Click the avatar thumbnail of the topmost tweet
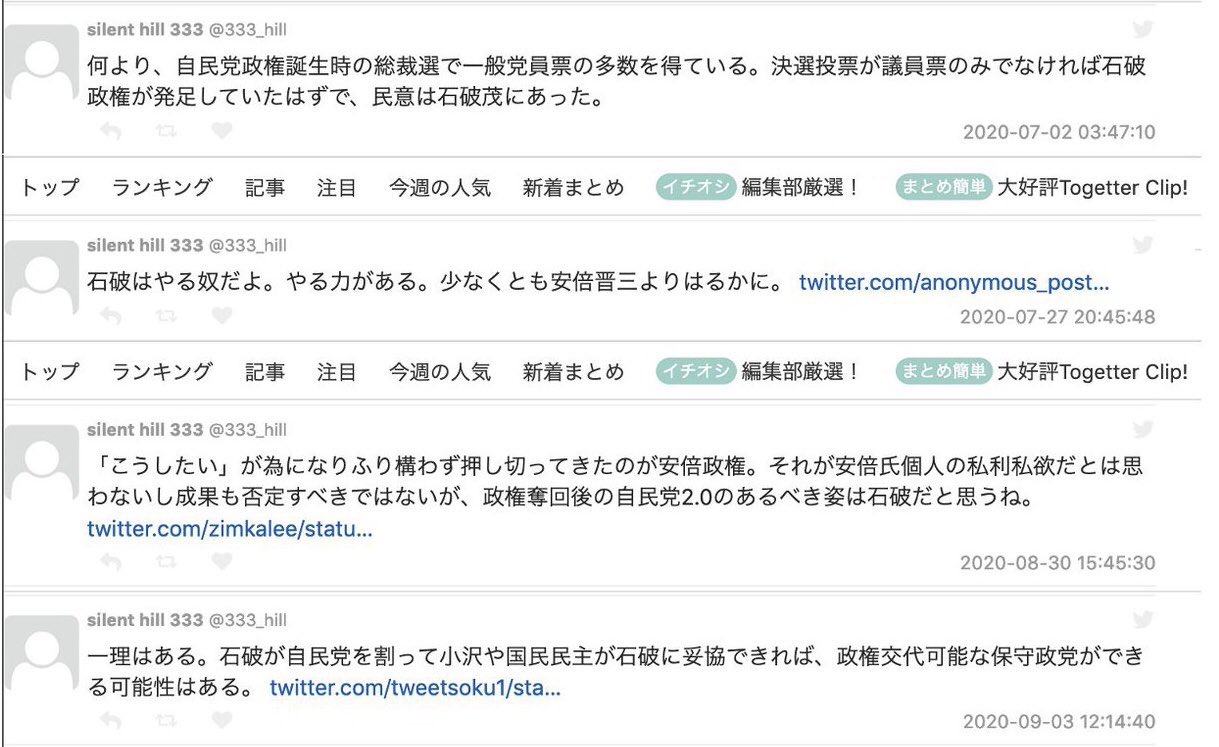Viewport: 1219px width, 747px height. tap(42, 62)
